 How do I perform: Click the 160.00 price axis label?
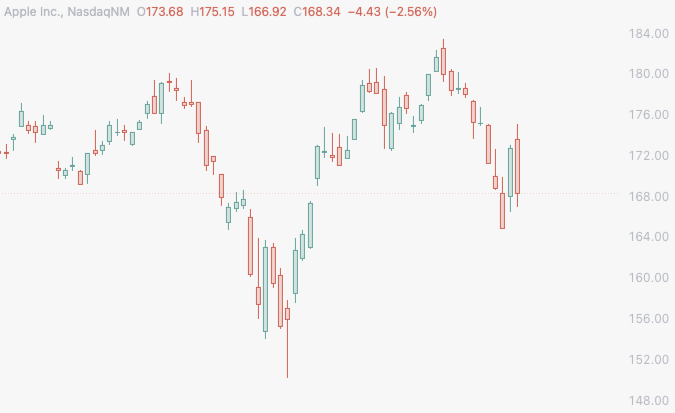click(x=649, y=278)
